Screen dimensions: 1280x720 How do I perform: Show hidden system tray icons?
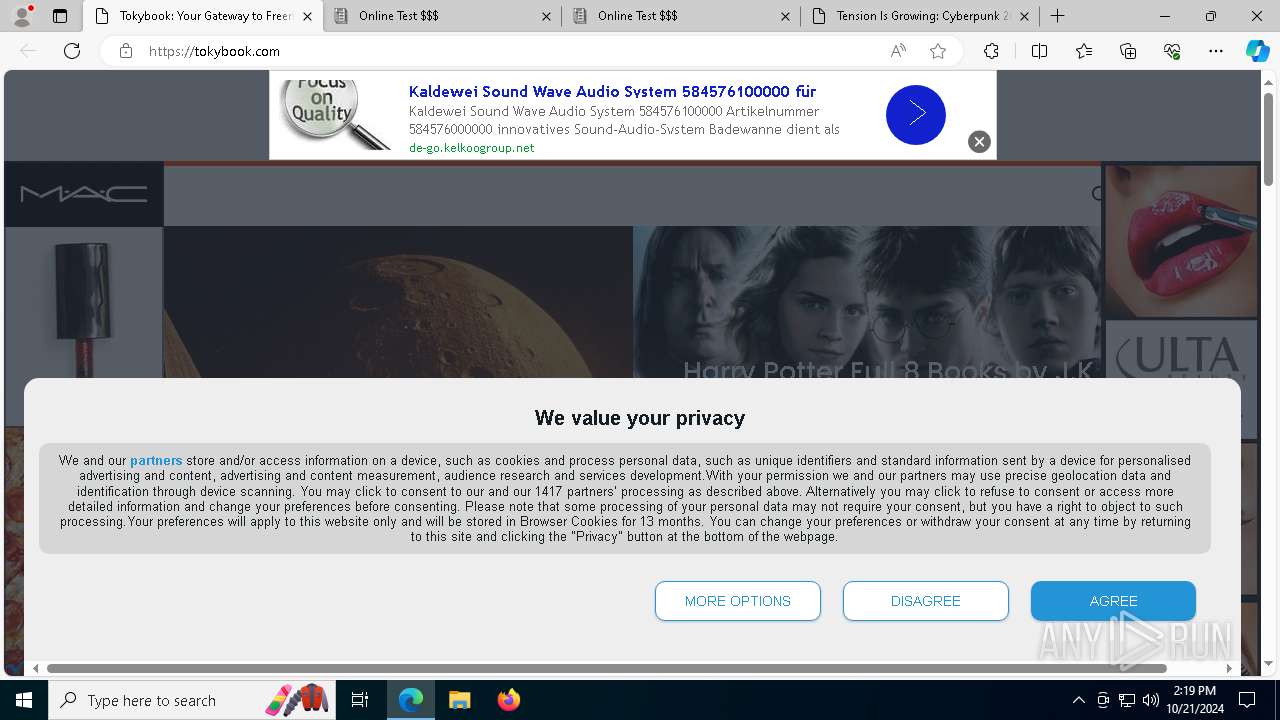pos(1078,700)
